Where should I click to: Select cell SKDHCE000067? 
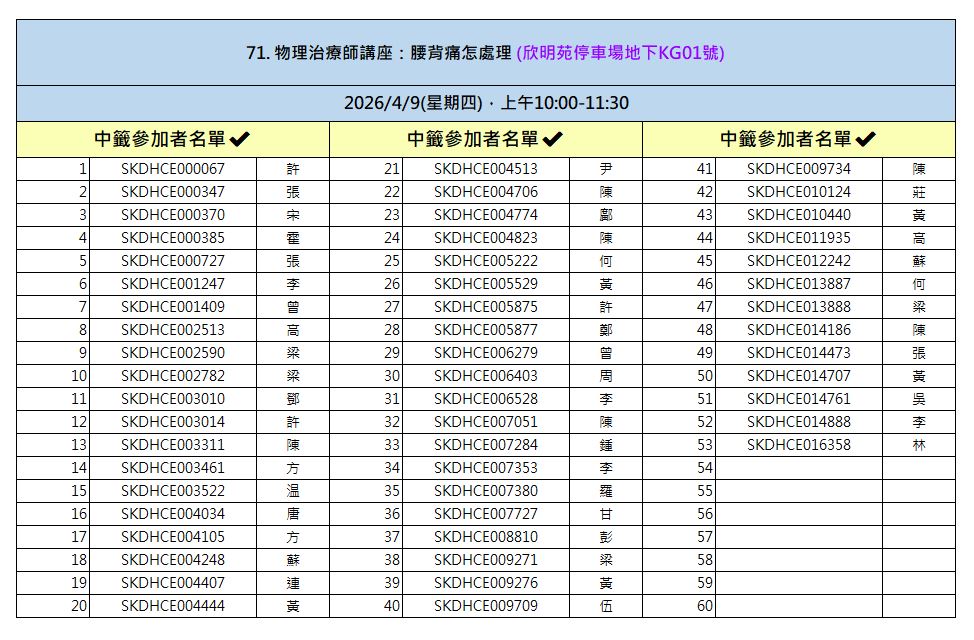tap(173, 169)
